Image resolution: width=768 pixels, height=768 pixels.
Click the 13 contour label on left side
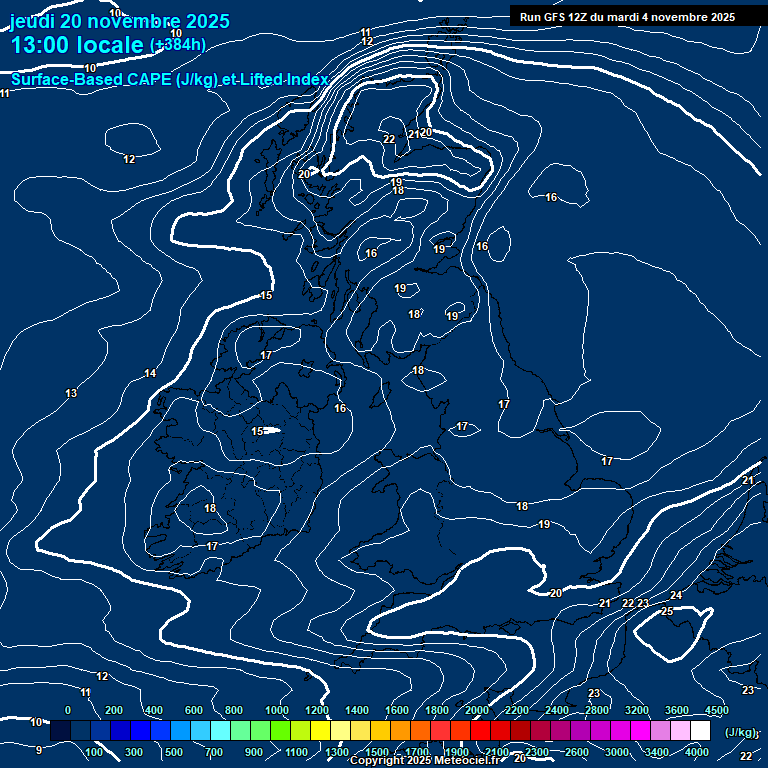pos(71,394)
